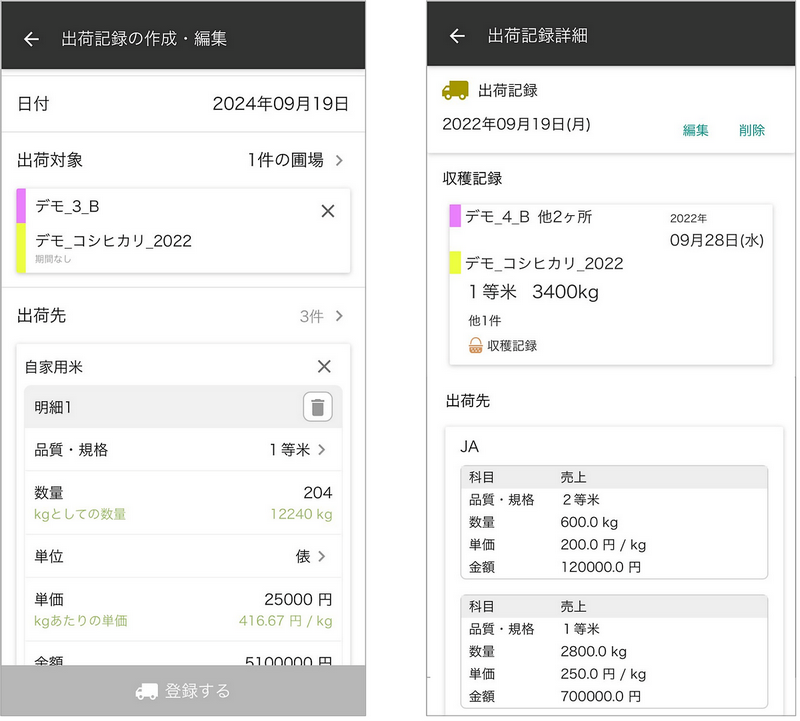The width and height of the screenshot is (800, 721).
Task: Click the truck icon on the 登録する bar
Action: pos(146,691)
